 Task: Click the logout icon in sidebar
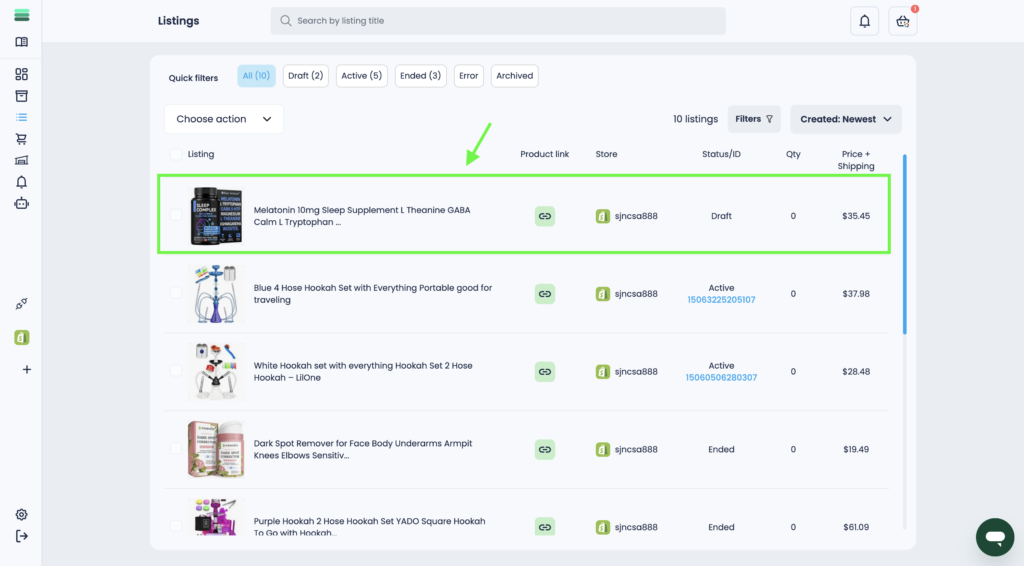[x=21, y=536]
